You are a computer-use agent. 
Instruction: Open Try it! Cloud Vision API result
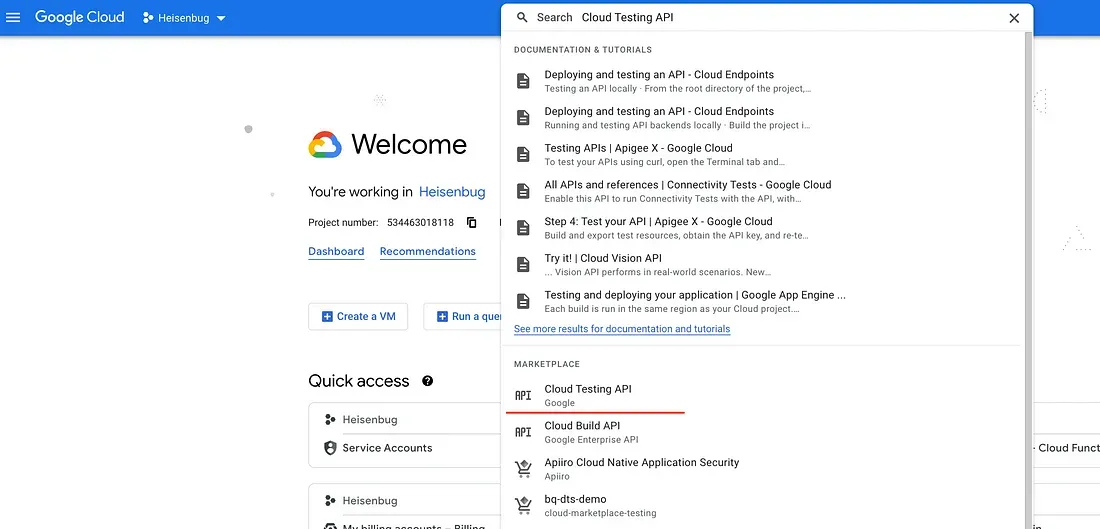coord(761,264)
